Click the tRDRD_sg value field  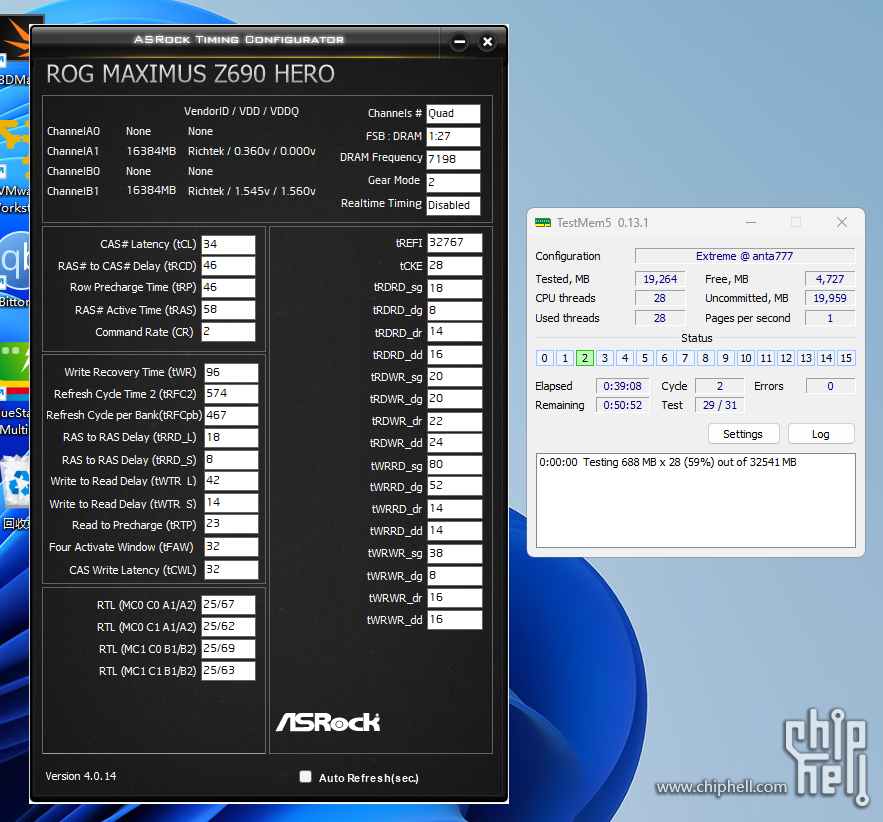coord(454,288)
